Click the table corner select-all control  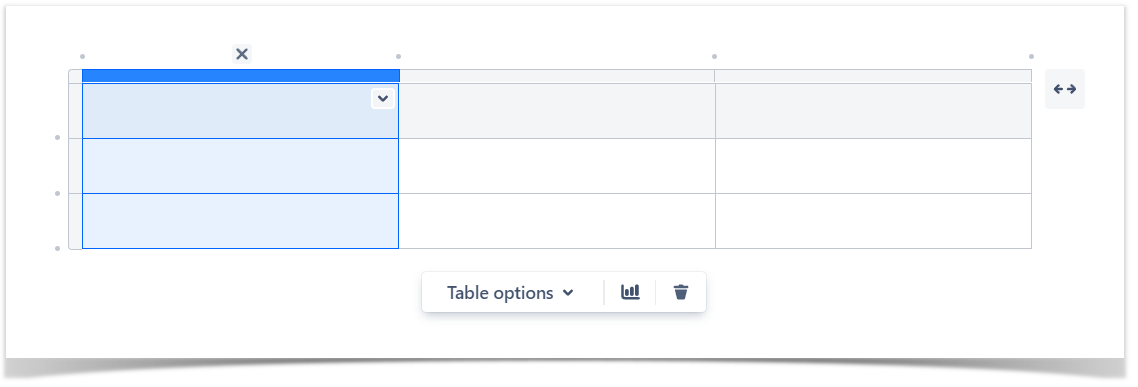click(75, 76)
